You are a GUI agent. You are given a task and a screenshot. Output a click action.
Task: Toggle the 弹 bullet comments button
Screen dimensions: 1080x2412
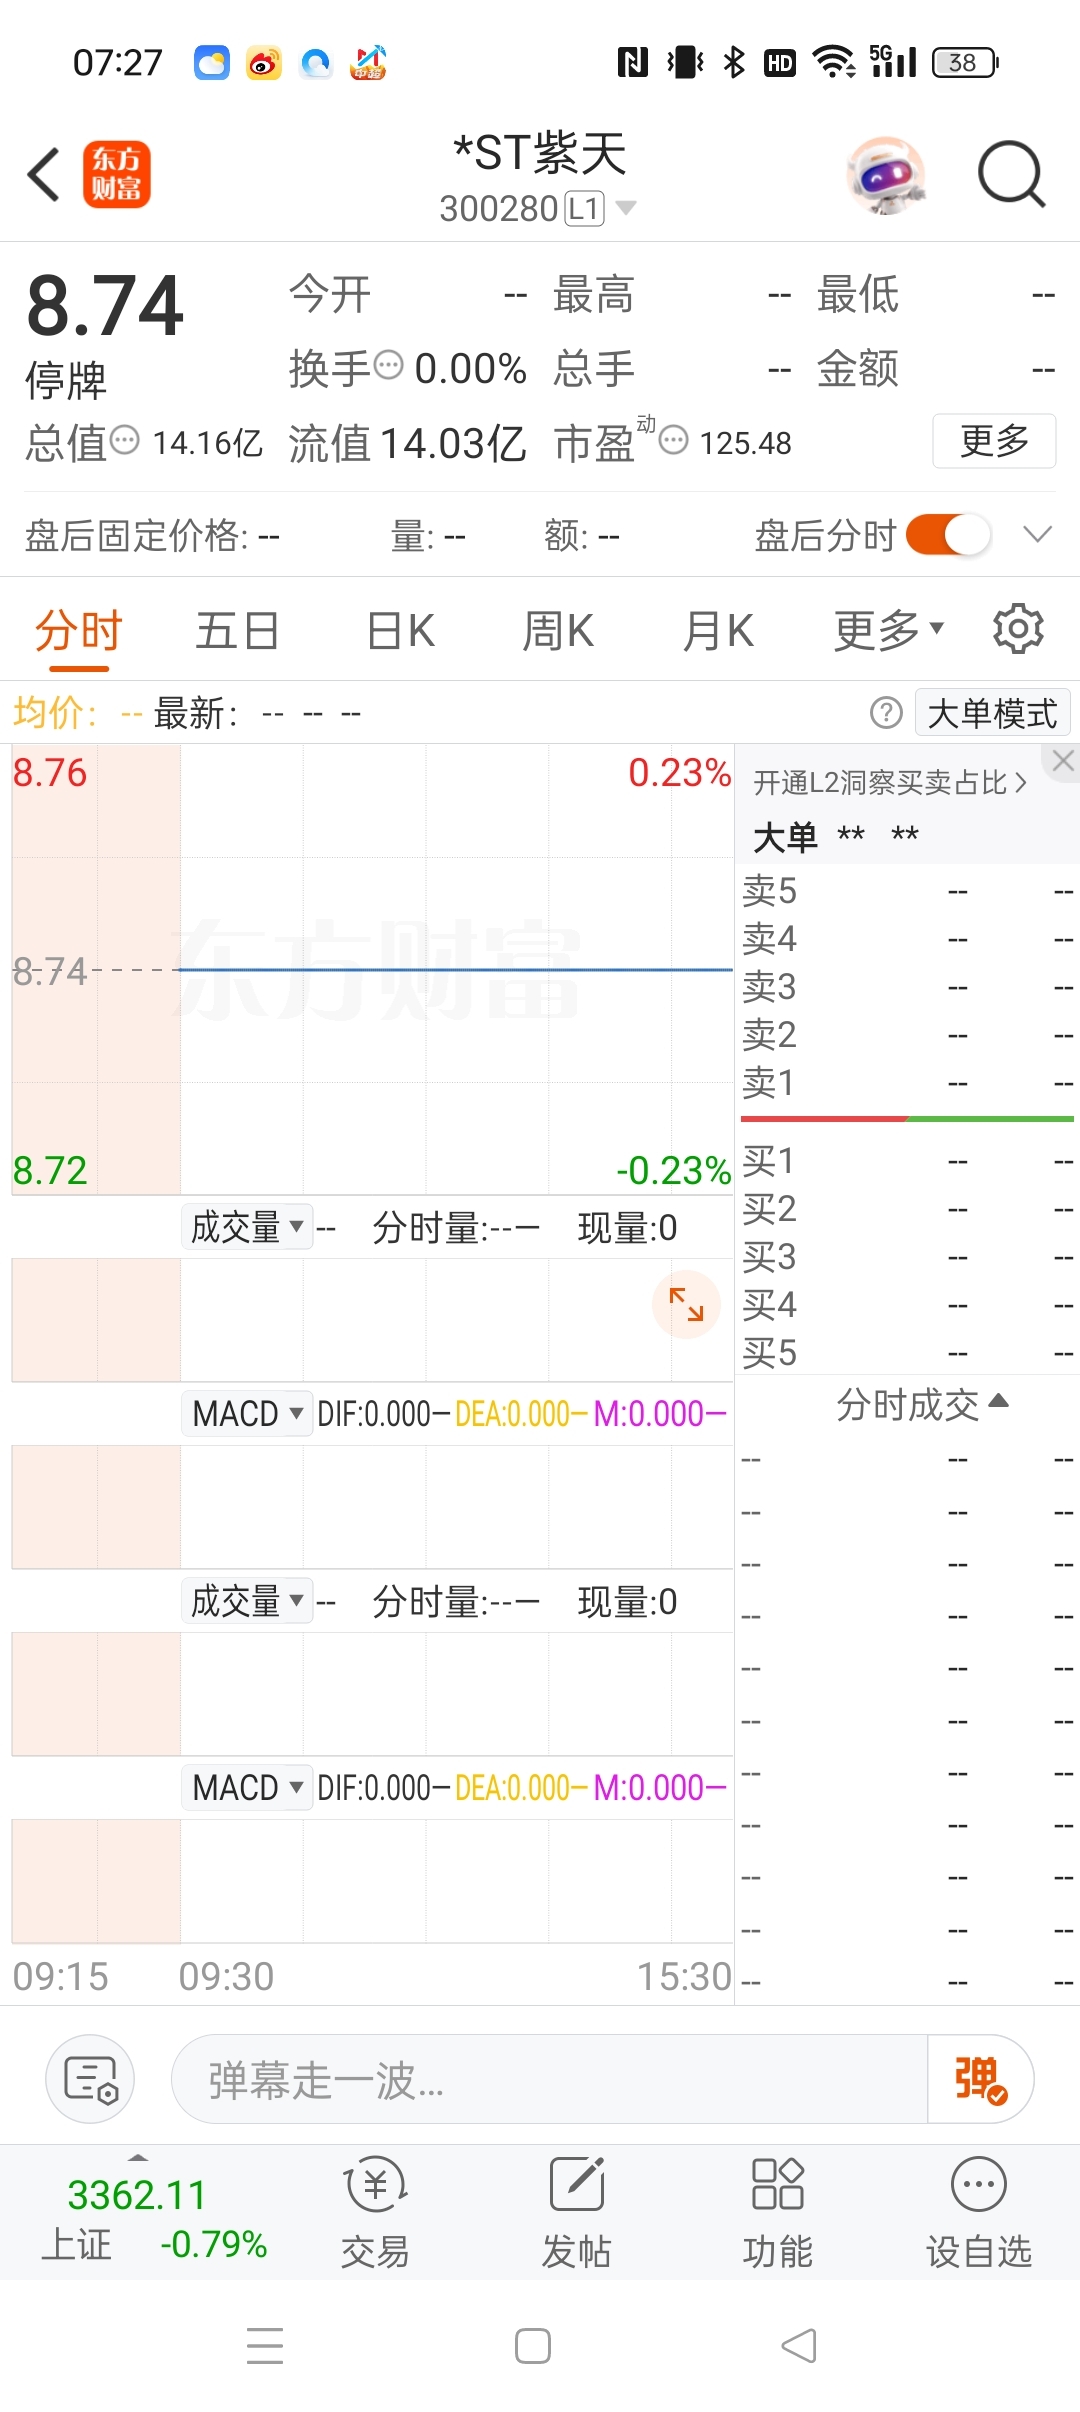(x=980, y=2079)
